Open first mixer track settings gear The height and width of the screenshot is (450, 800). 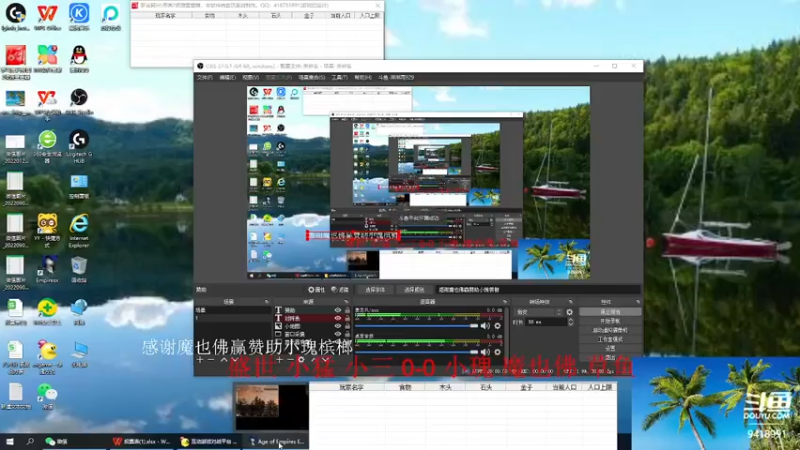click(x=497, y=326)
